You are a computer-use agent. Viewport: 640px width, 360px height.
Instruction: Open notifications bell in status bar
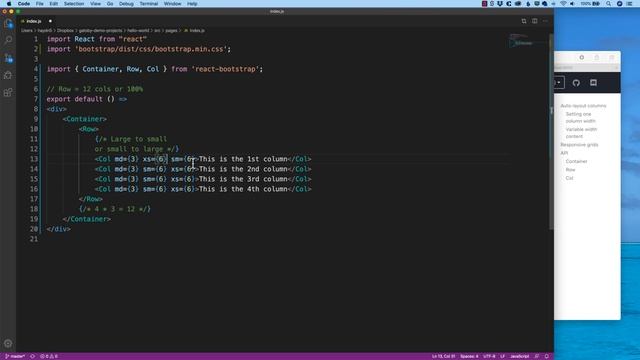click(547, 356)
